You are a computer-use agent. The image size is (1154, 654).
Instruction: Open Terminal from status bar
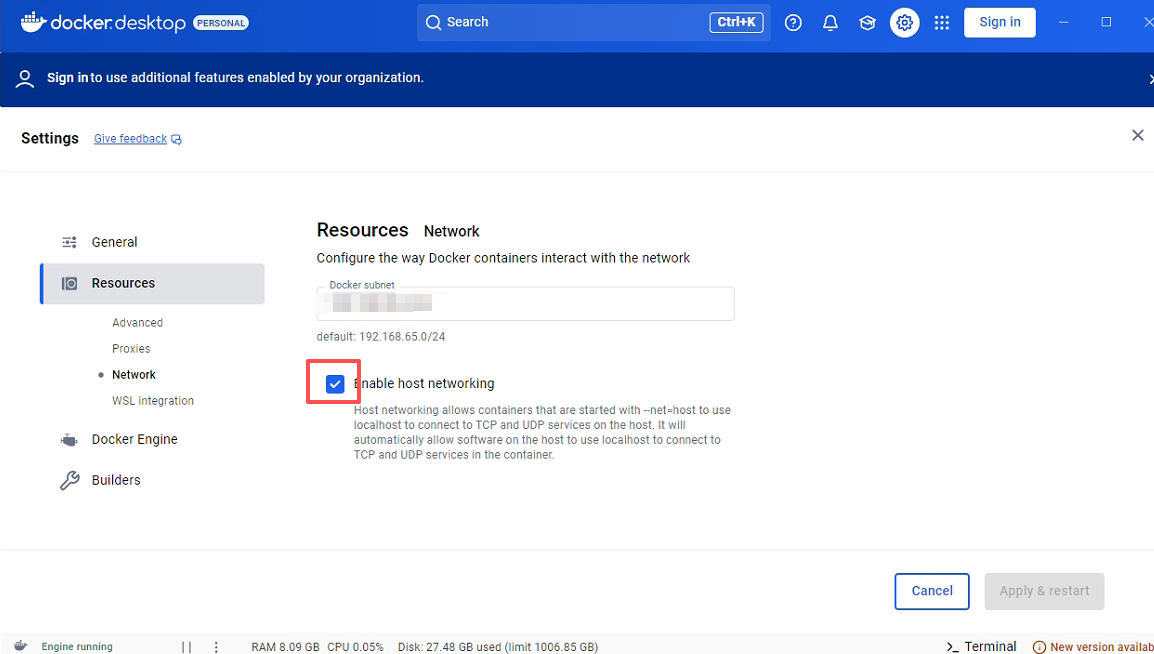981,646
